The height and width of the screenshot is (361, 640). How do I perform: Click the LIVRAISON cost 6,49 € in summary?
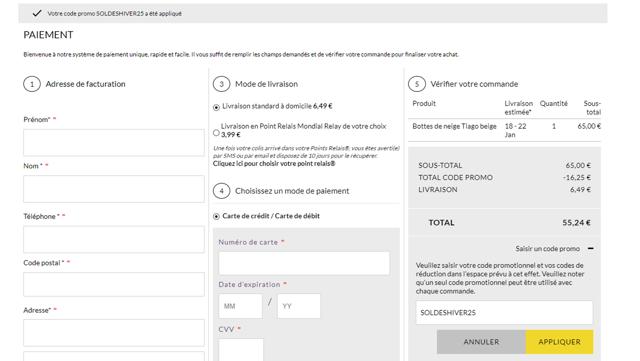580,189
